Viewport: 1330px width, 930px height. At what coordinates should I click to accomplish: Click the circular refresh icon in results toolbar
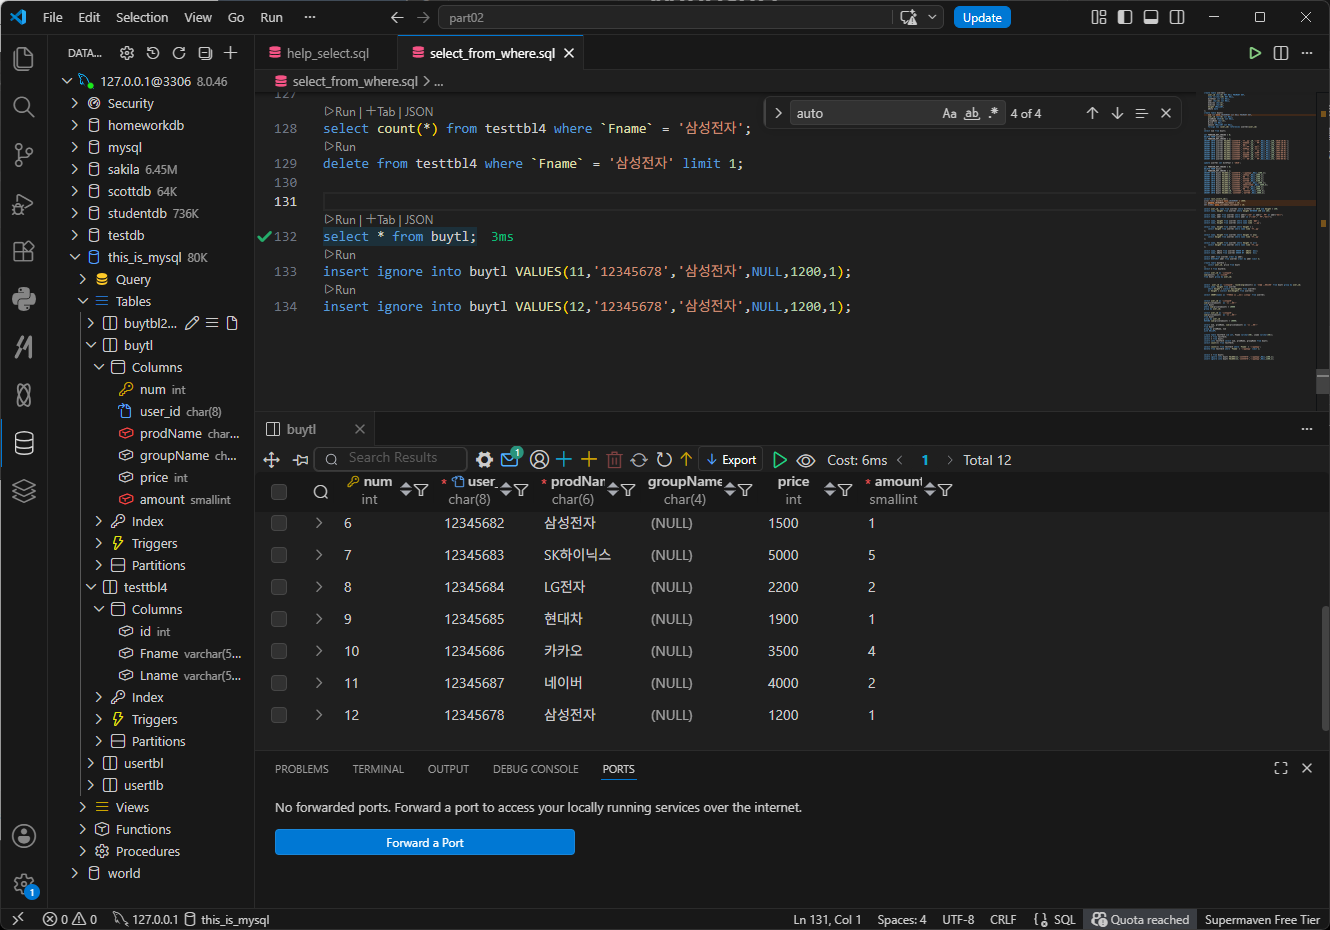point(664,460)
